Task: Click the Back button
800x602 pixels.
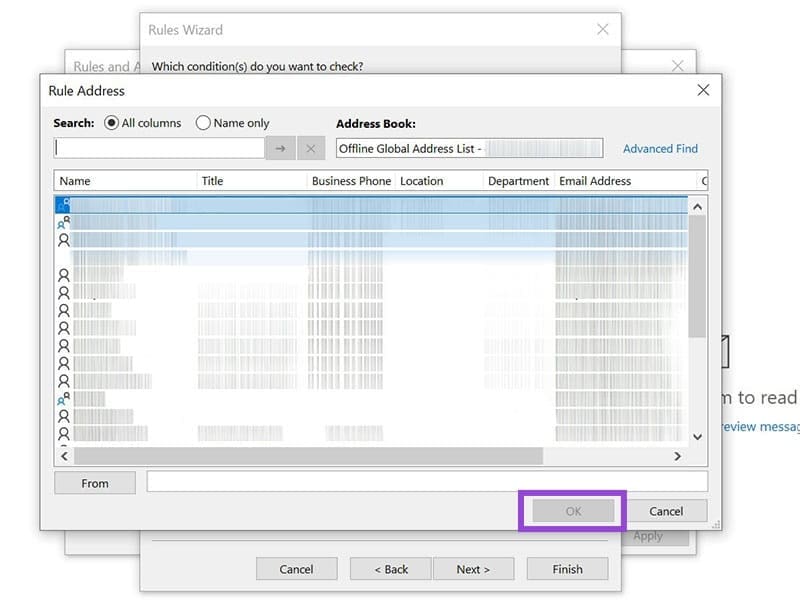Action: pos(390,569)
